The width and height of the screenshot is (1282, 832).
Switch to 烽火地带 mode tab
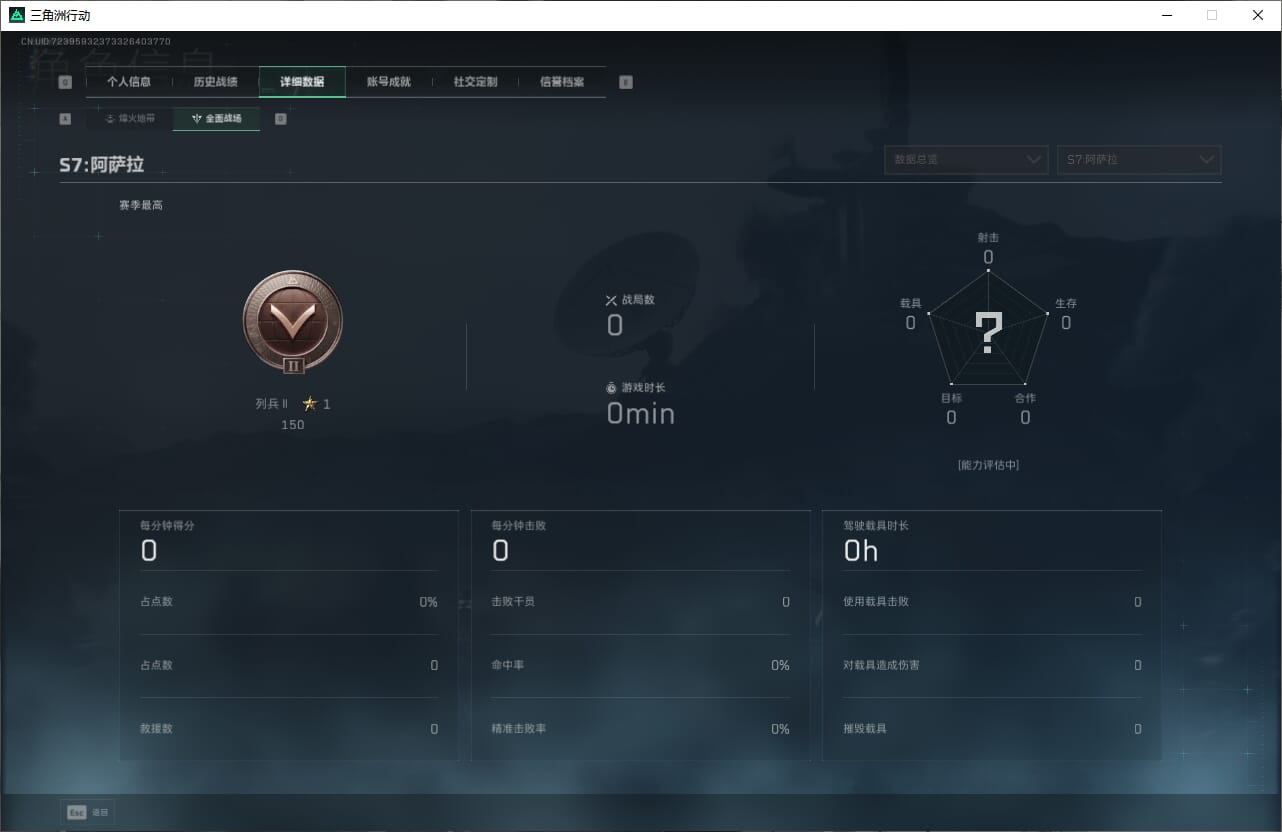[130, 119]
